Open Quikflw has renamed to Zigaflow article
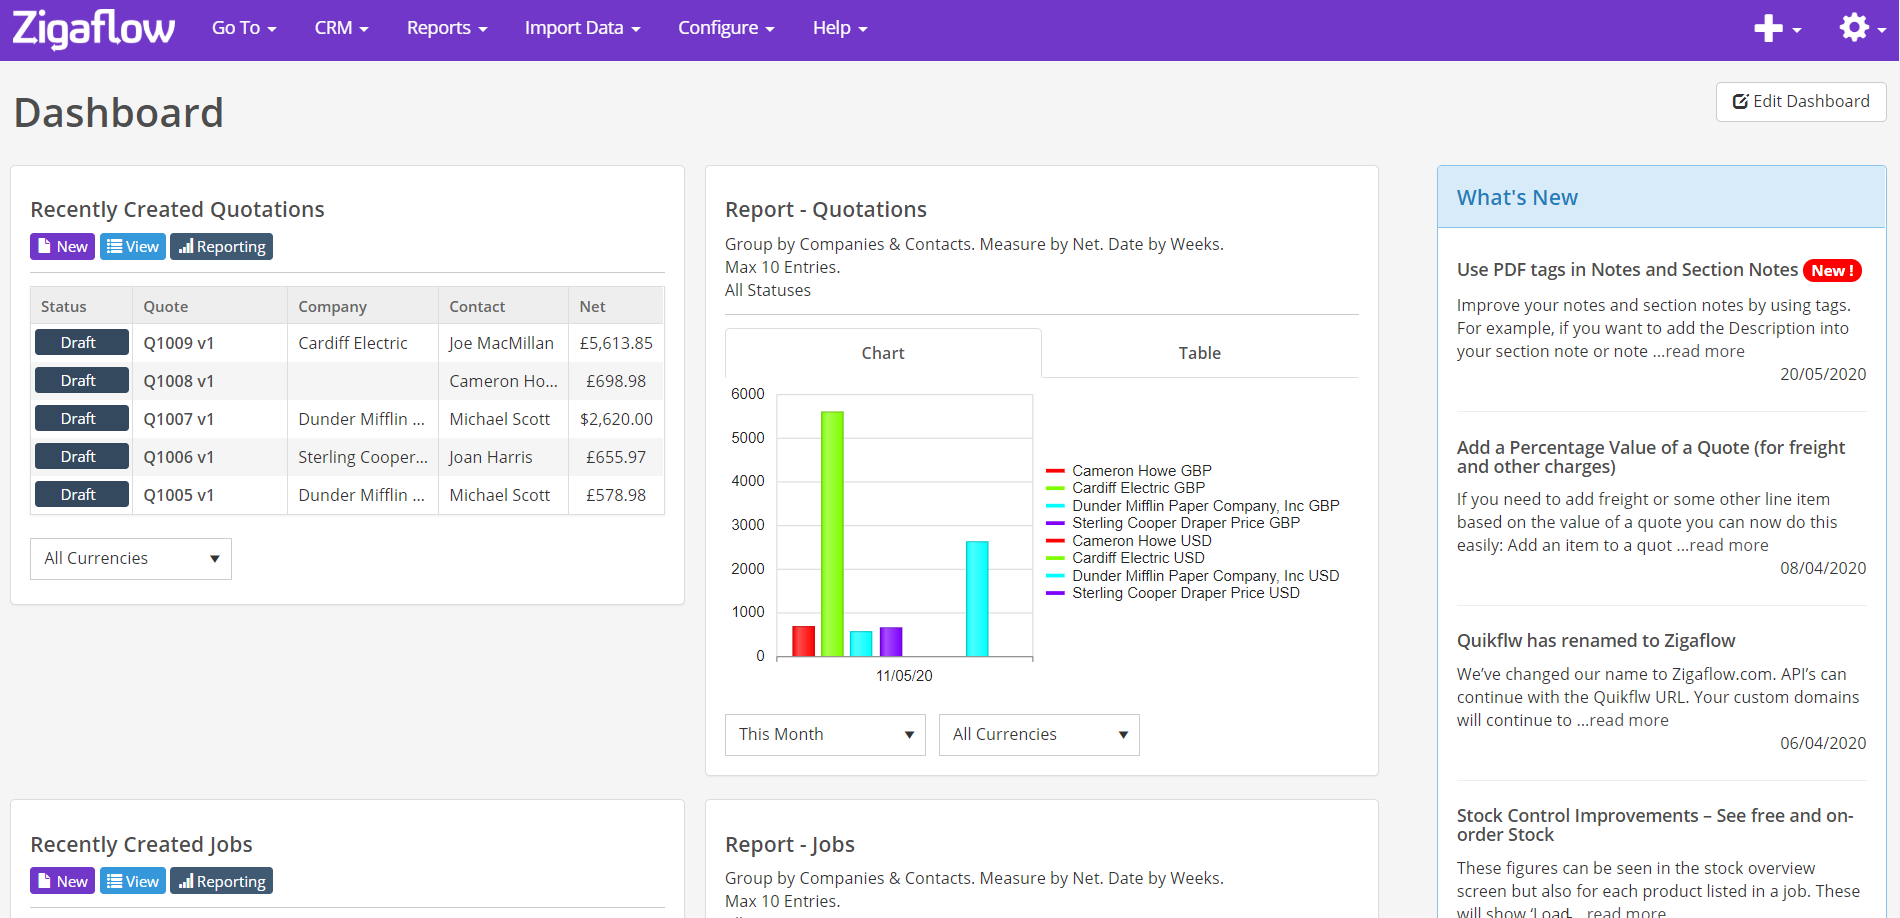Viewport: 1900px width, 918px height. pos(1596,641)
